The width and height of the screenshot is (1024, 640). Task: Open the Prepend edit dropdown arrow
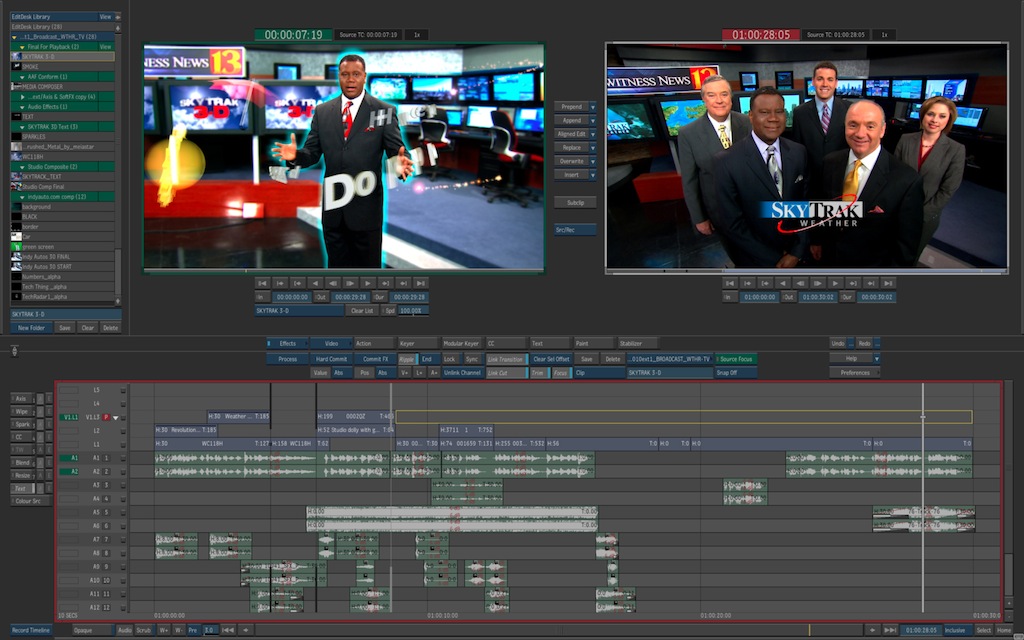tap(592, 106)
